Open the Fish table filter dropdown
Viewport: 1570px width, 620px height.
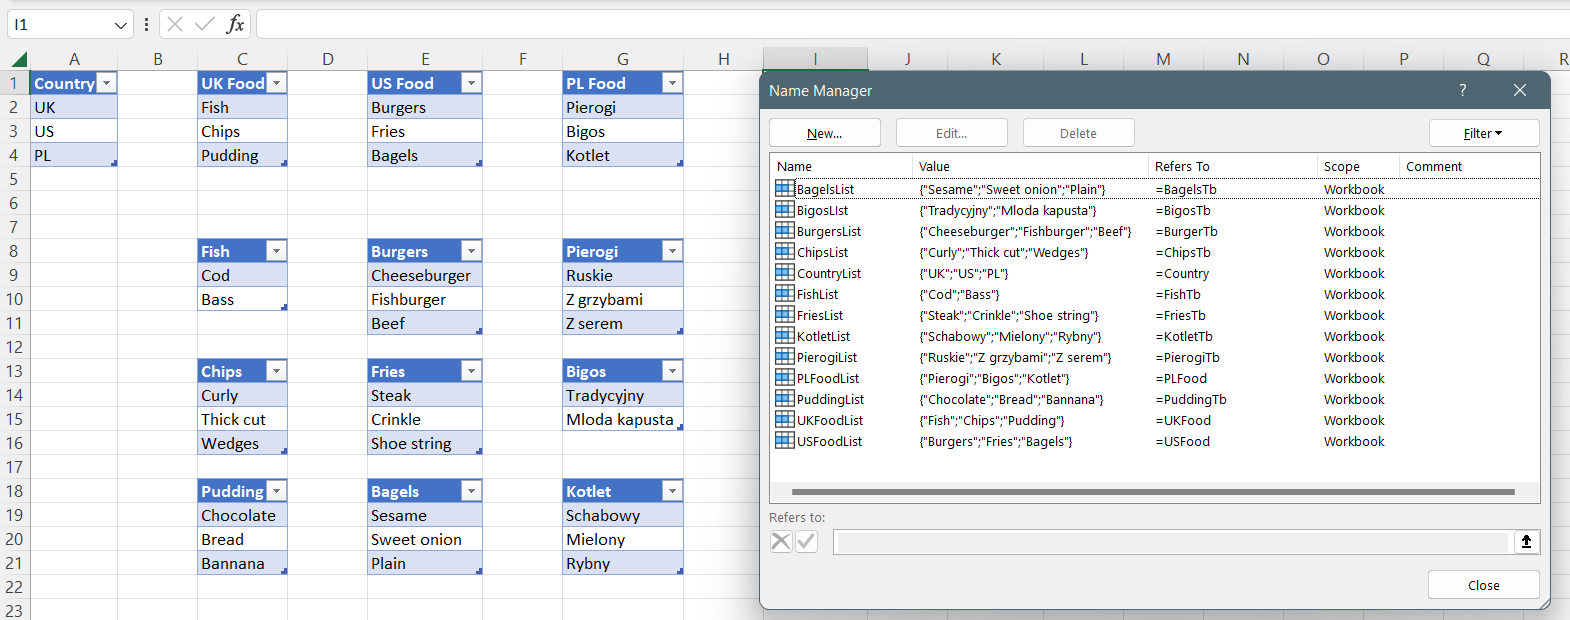277,251
